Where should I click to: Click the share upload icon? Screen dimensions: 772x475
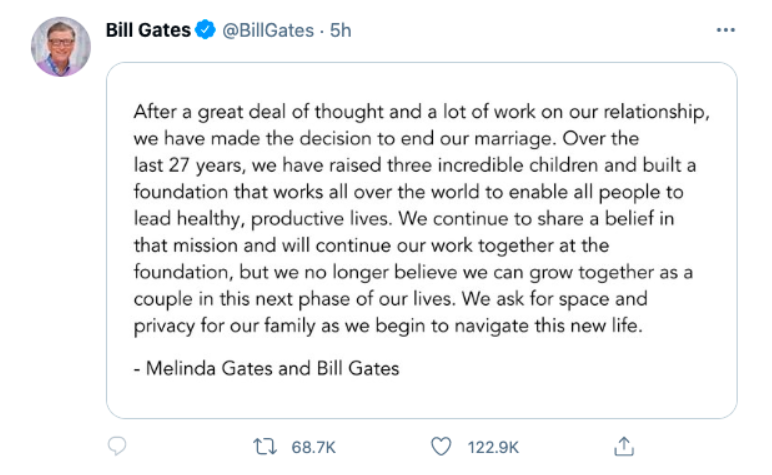pos(625,446)
